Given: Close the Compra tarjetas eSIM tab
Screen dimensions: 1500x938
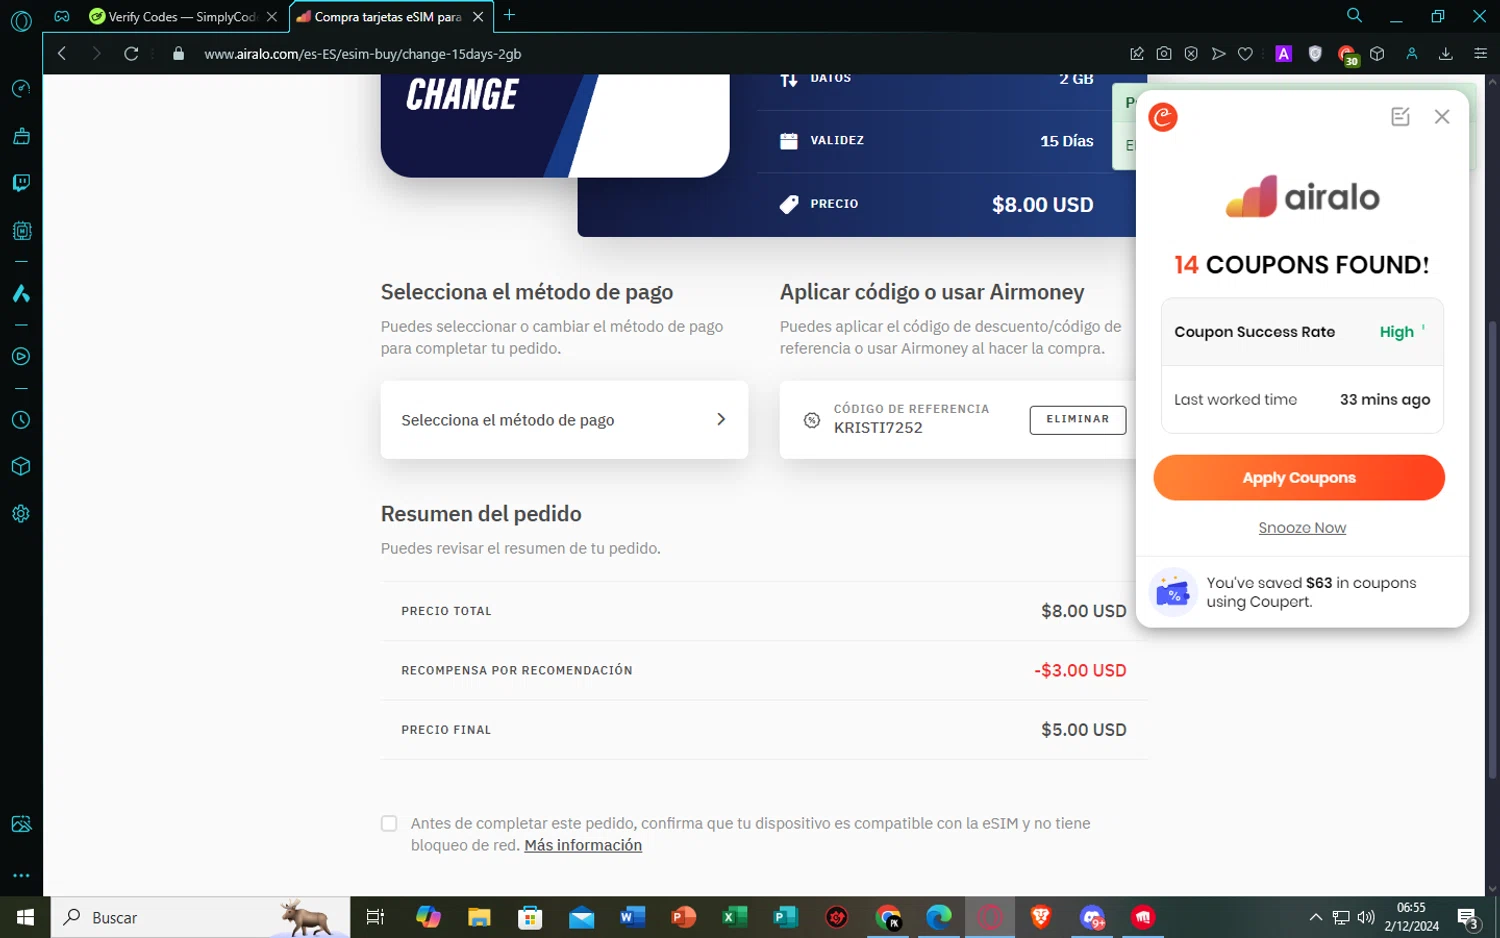Looking at the screenshot, I should point(478,17).
